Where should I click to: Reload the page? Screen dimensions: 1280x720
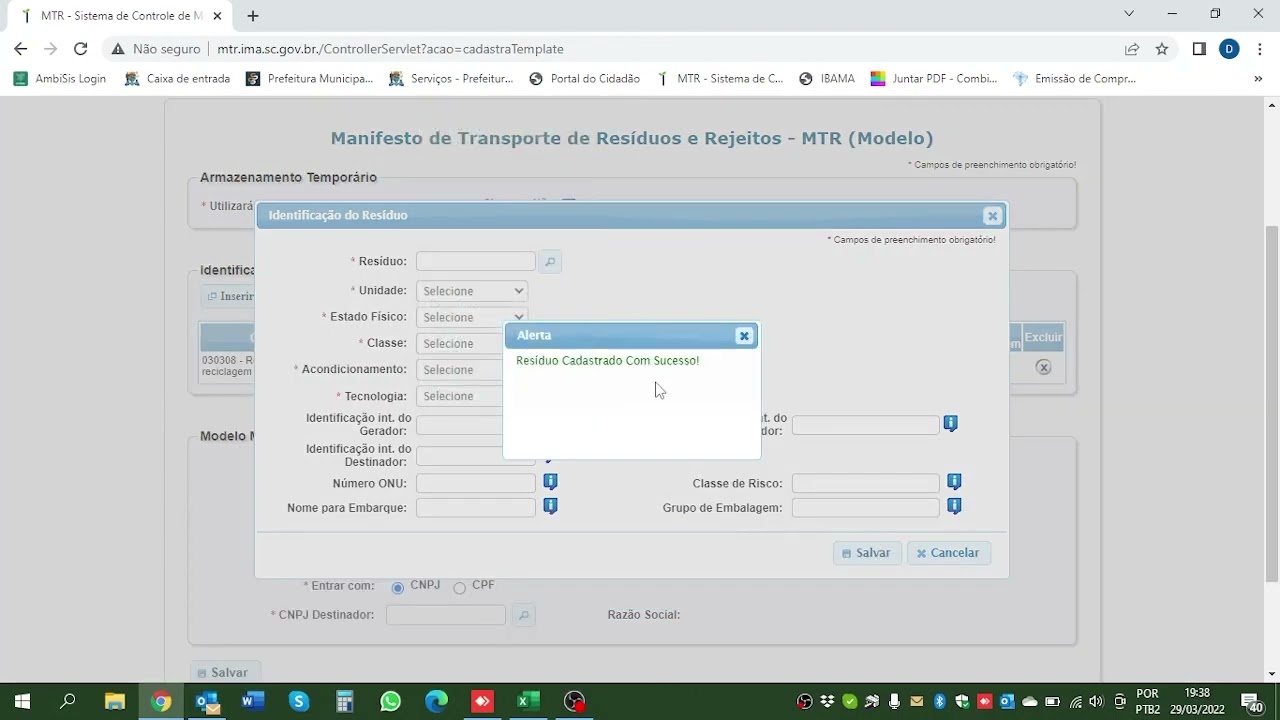[81, 49]
